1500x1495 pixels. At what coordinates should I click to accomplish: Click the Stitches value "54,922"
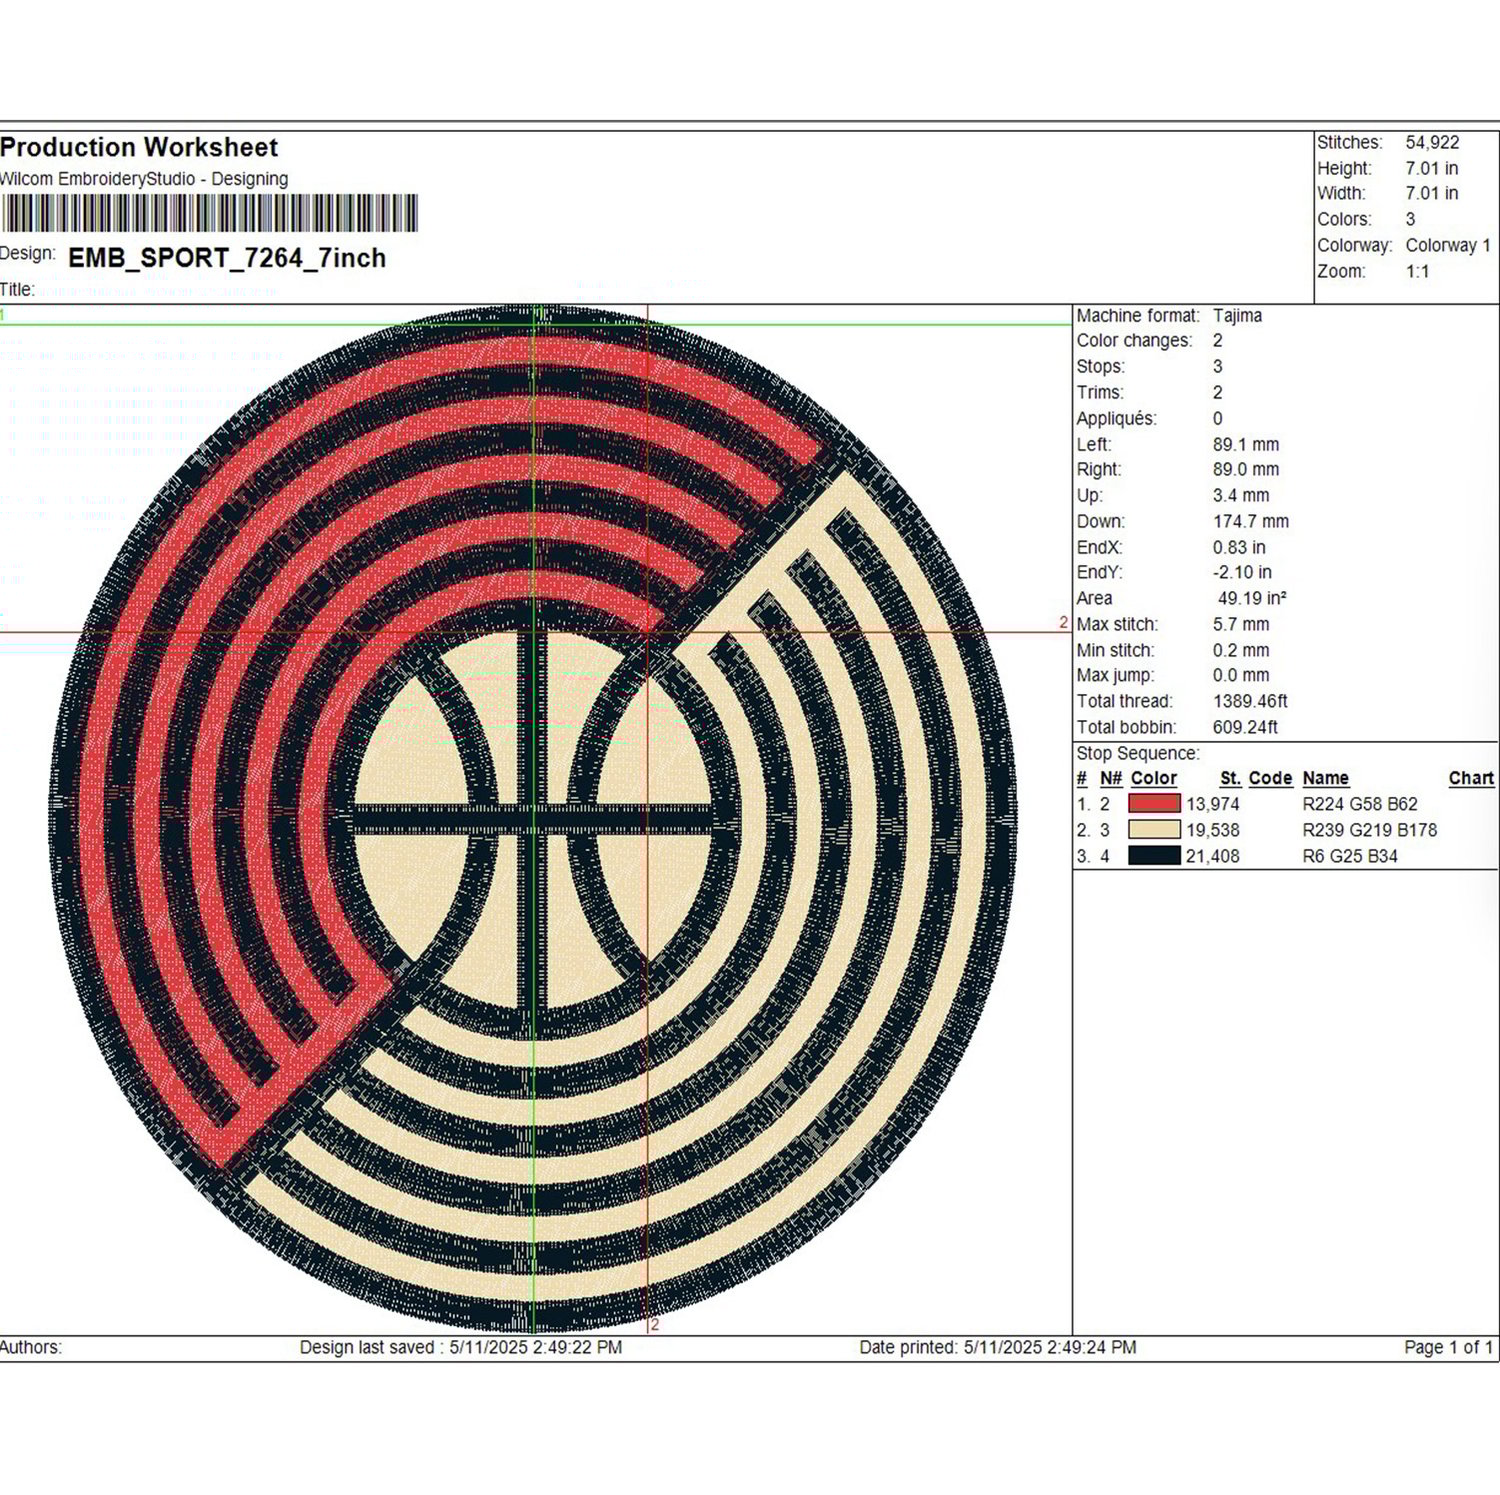click(x=1432, y=143)
